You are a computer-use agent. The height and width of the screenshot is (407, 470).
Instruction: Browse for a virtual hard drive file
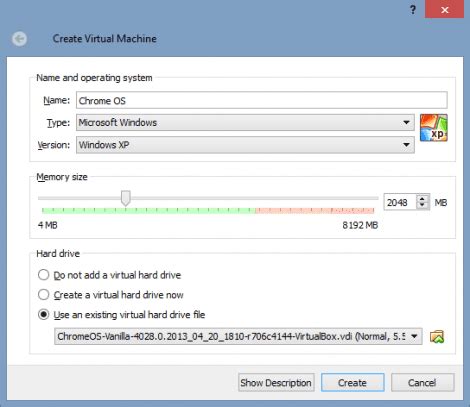[x=437, y=337]
